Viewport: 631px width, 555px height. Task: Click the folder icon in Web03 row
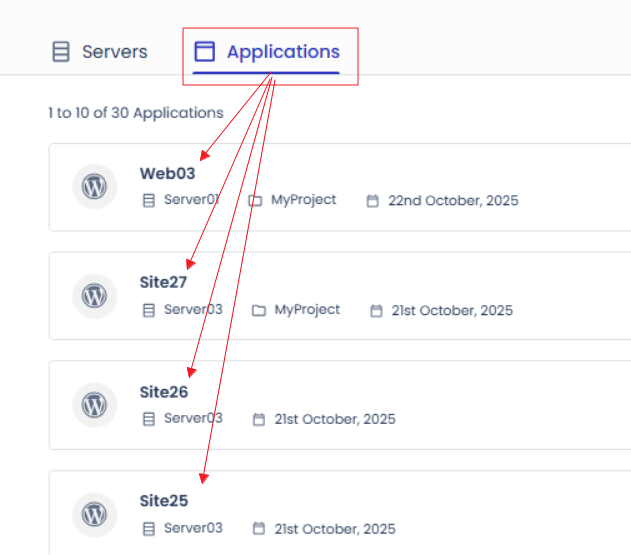click(x=255, y=200)
